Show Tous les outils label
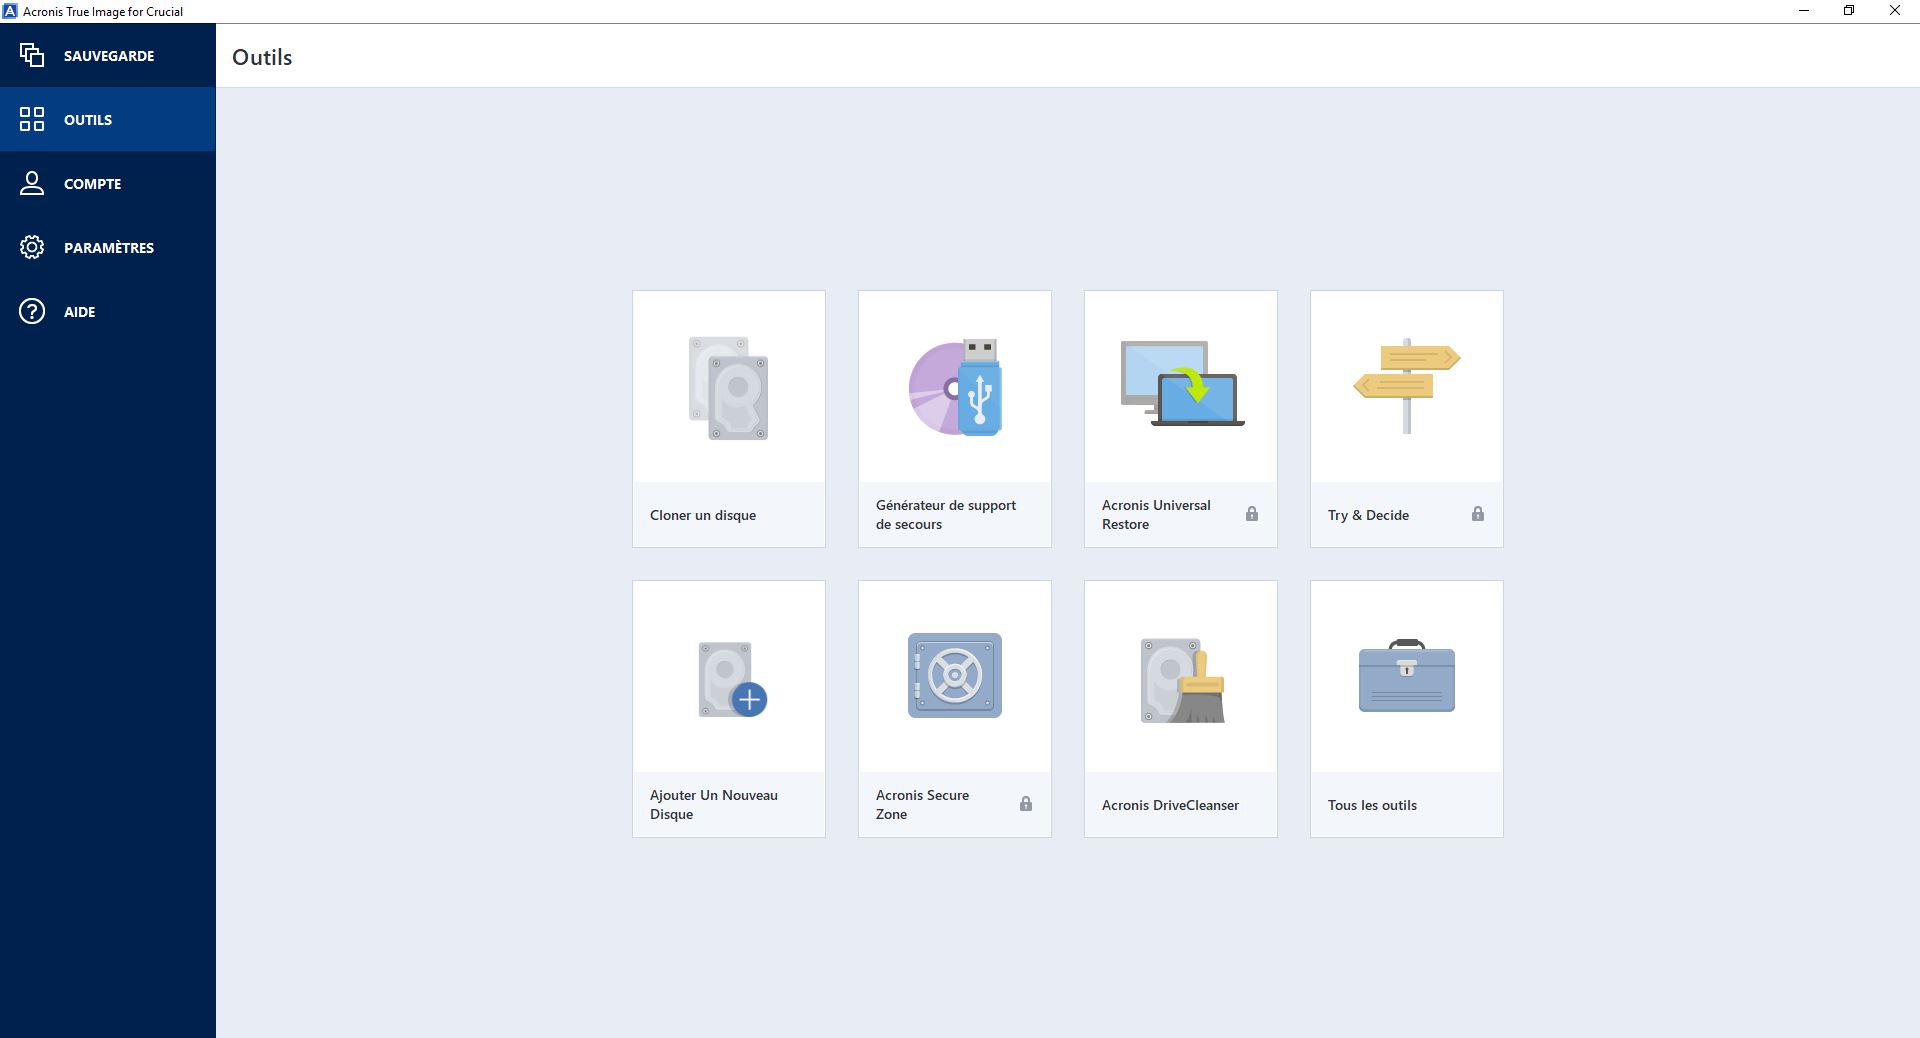1920x1038 pixels. tap(1372, 805)
